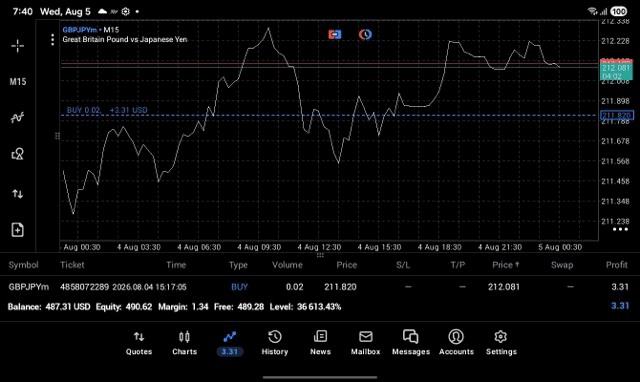The width and height of the screenshot is (640, 382).
Task: Tap the 212.081 current price tag
Action: (x=616, y=70)
